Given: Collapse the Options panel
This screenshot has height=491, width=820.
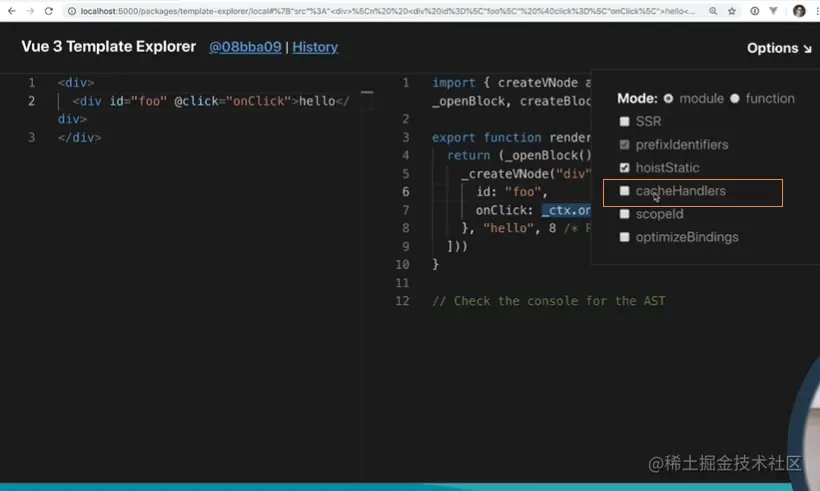Looking at the screenshot, I should pyautogui.click(x=779, y=48).
